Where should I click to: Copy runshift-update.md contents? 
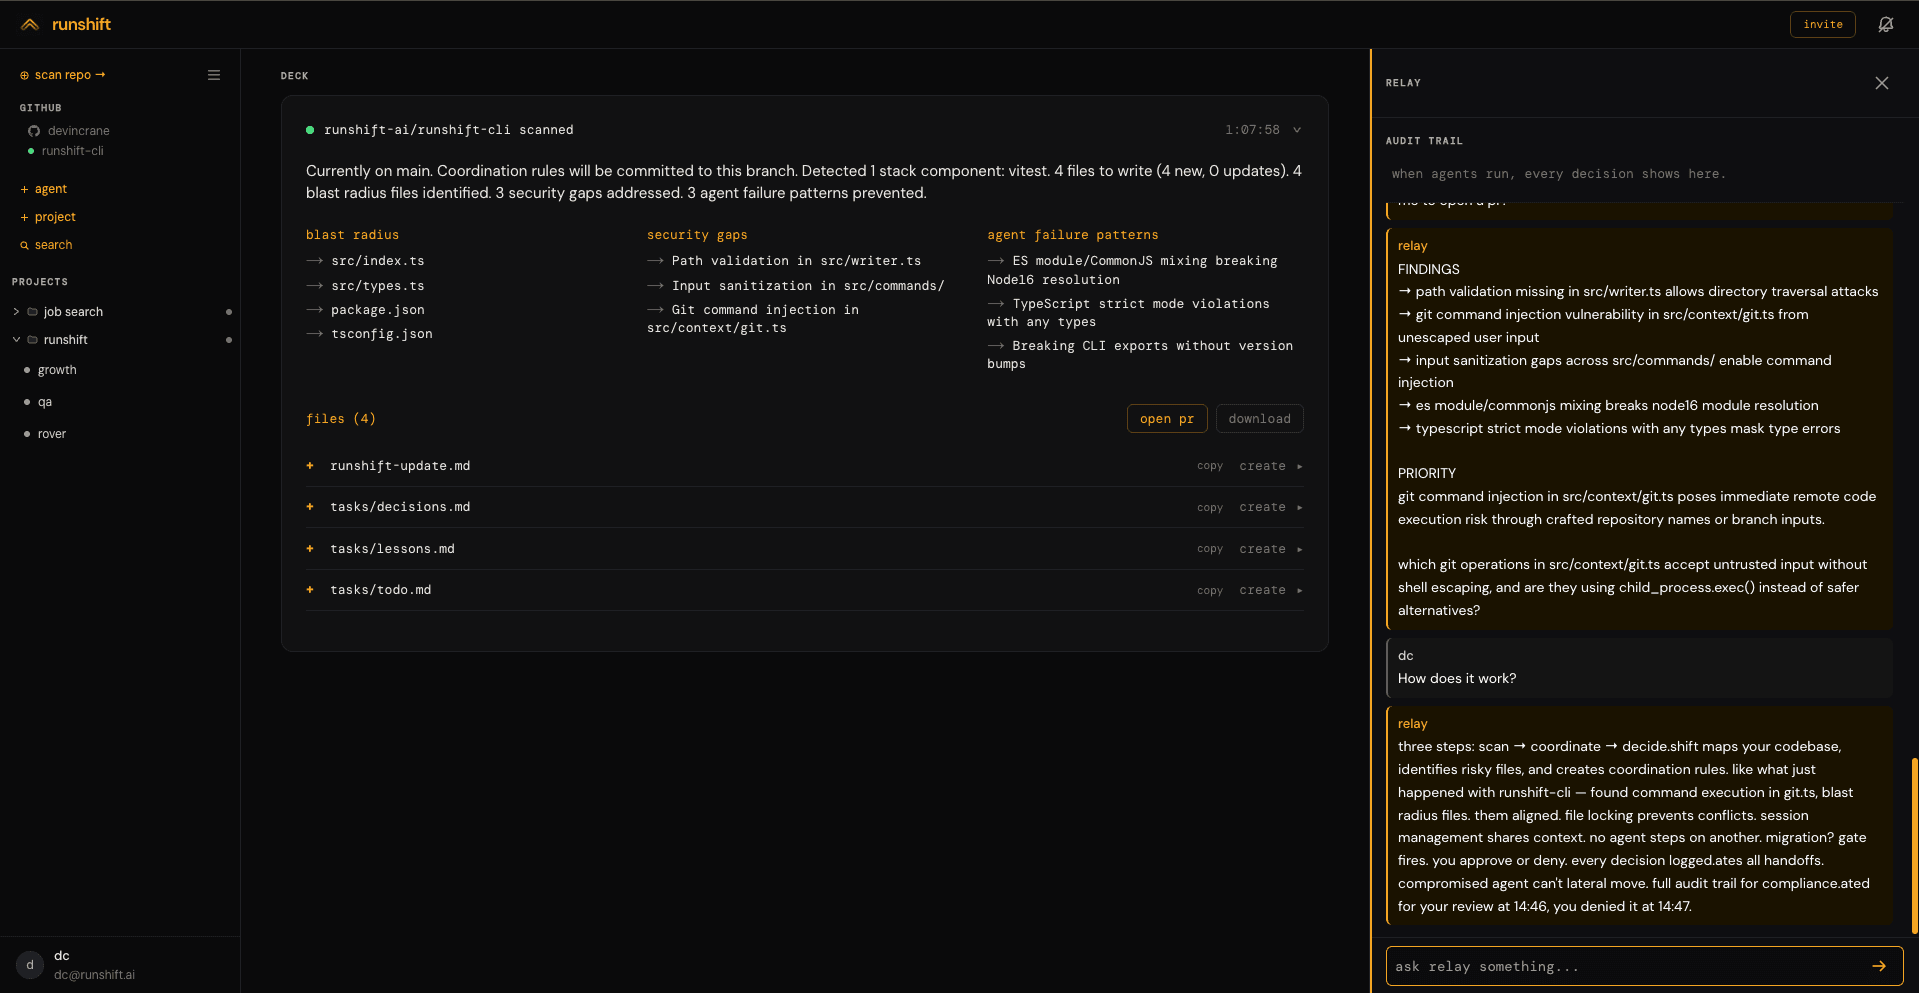(1210, 466)
